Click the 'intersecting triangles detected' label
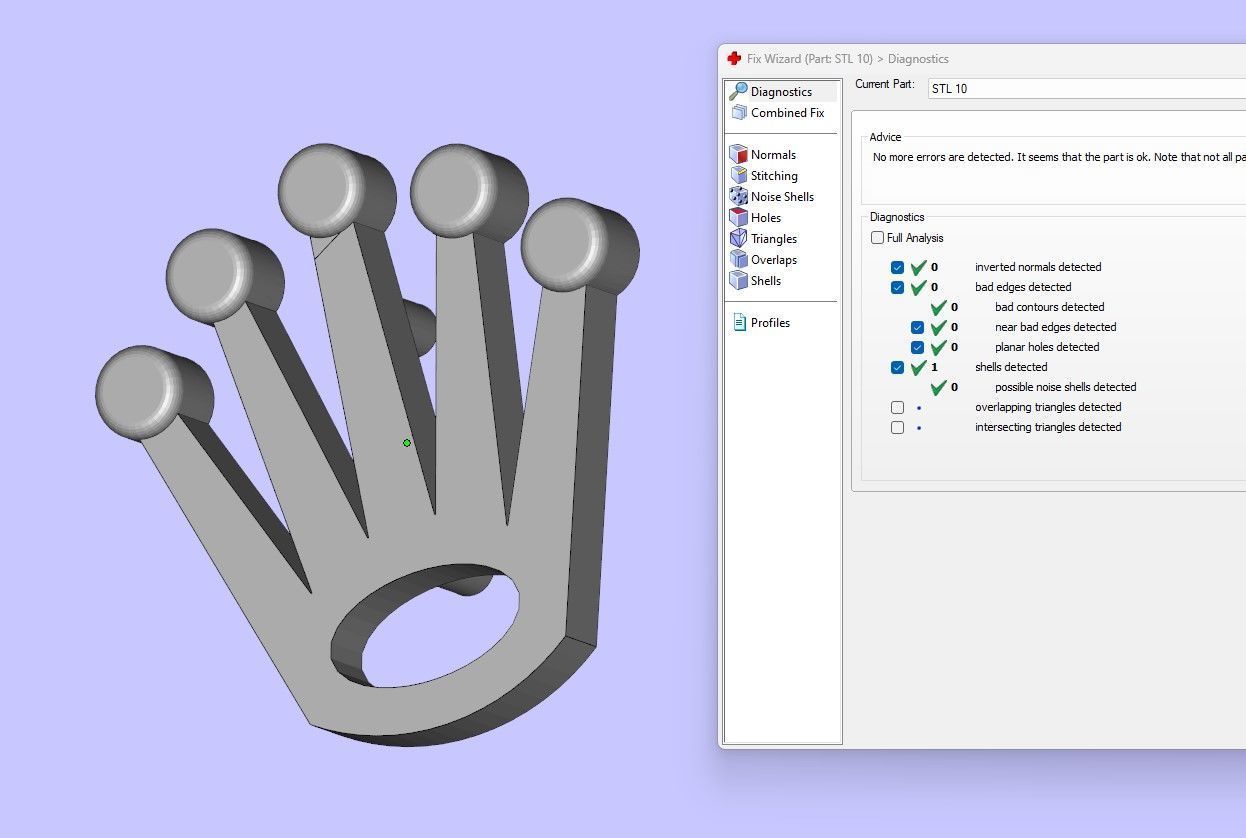 (x=1048, y=427)
